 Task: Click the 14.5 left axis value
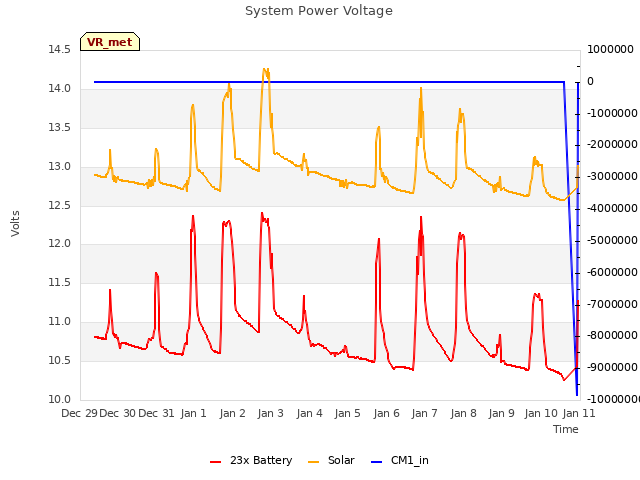click(60, 50)
